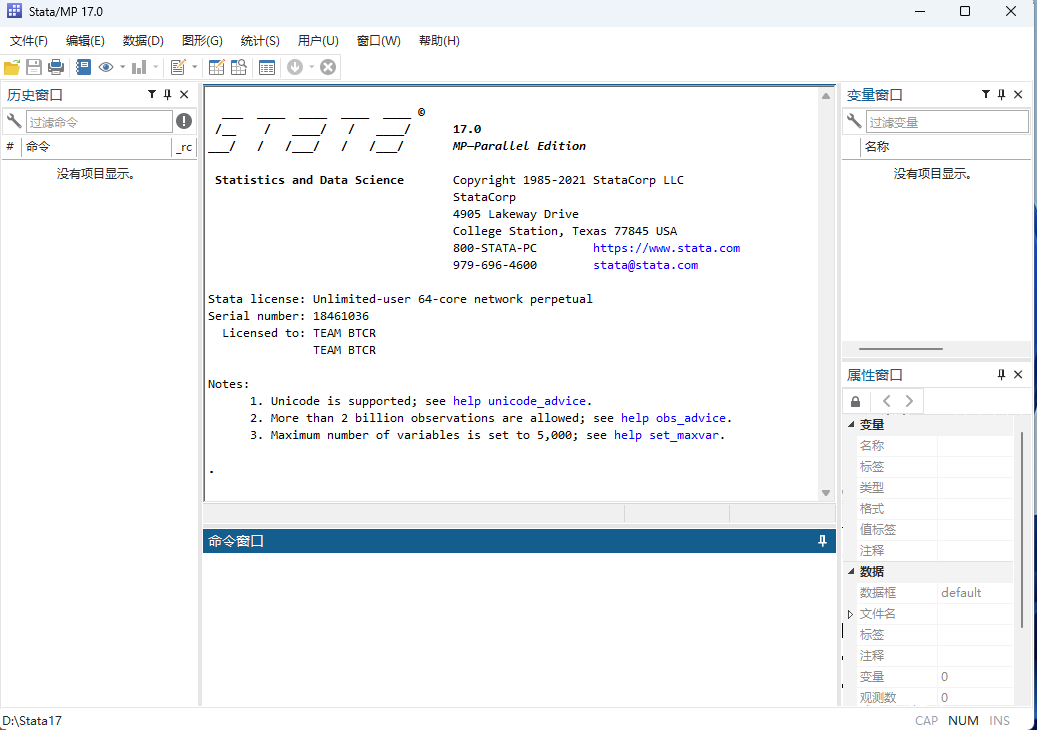Open the 文件(F) menu
This screenshot has height=730, width=1037.
coord(28,41)
